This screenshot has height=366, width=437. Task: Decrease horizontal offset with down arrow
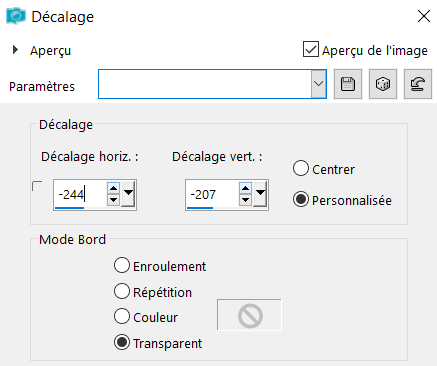(113, 200)
